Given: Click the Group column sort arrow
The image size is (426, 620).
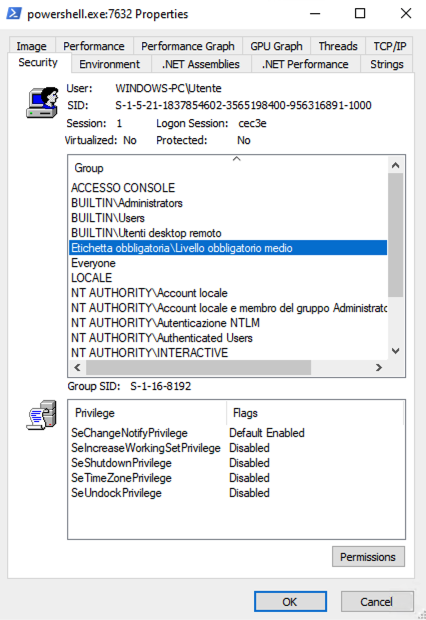Looking at the screenshot, I should pos(237,159).
